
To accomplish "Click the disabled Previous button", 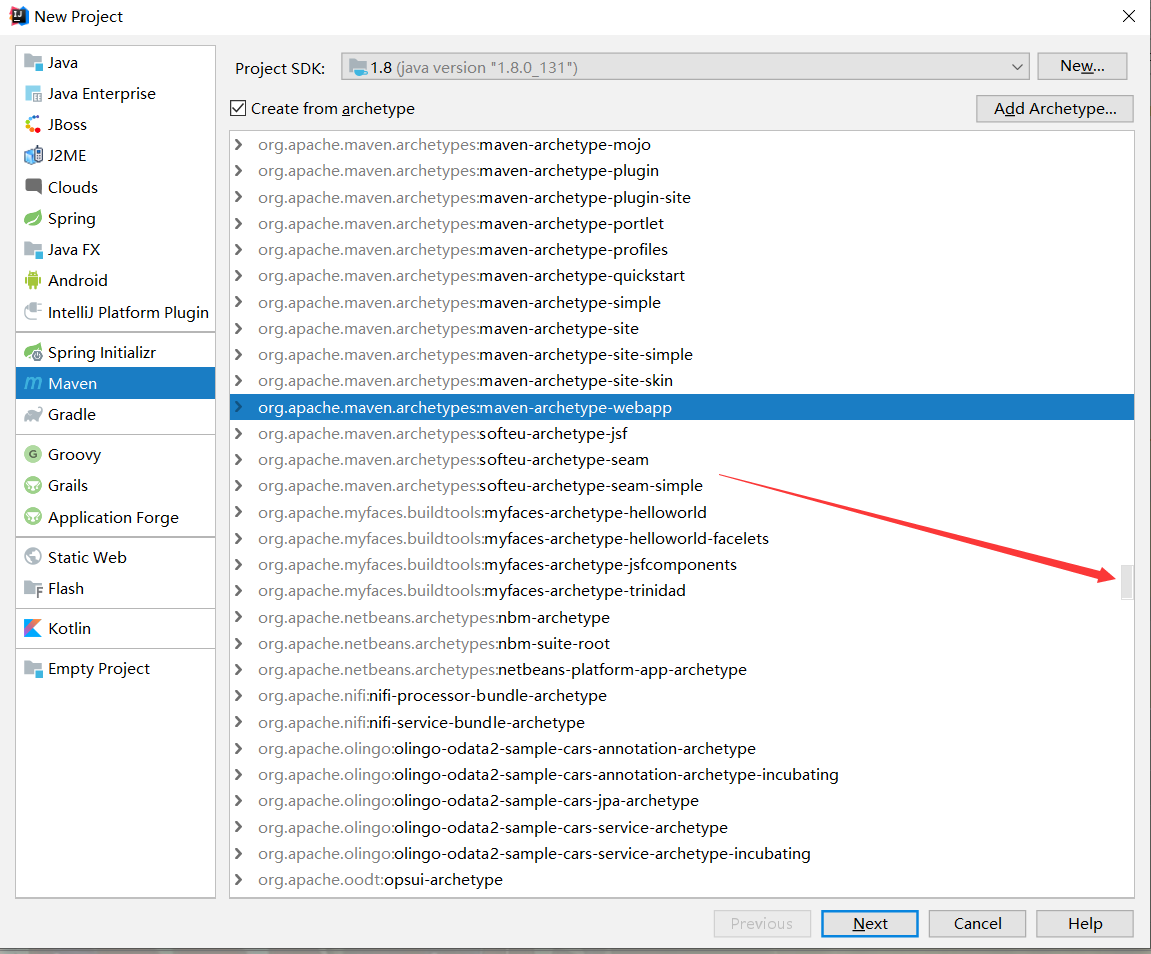I will [762, 923].
